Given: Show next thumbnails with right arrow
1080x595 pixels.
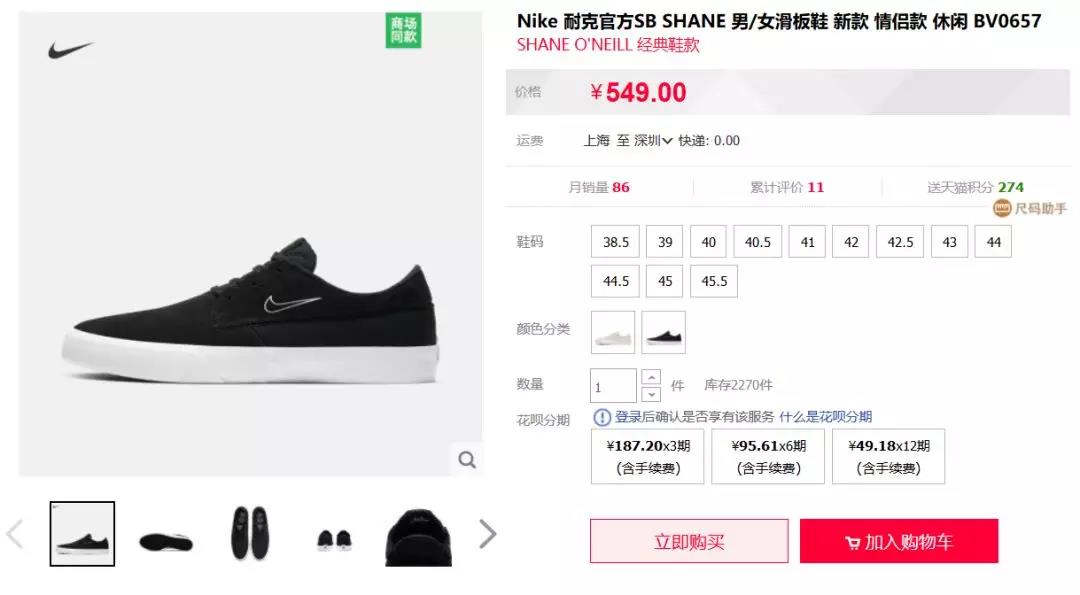Looking at the screenshot, I should tap(487, 534).
